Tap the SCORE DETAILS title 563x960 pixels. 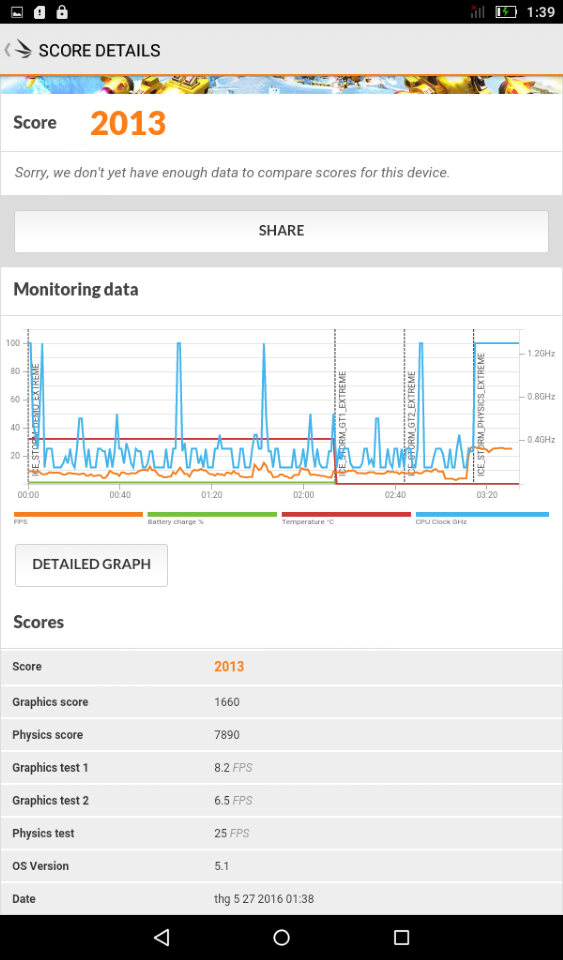tap(99, 50)
